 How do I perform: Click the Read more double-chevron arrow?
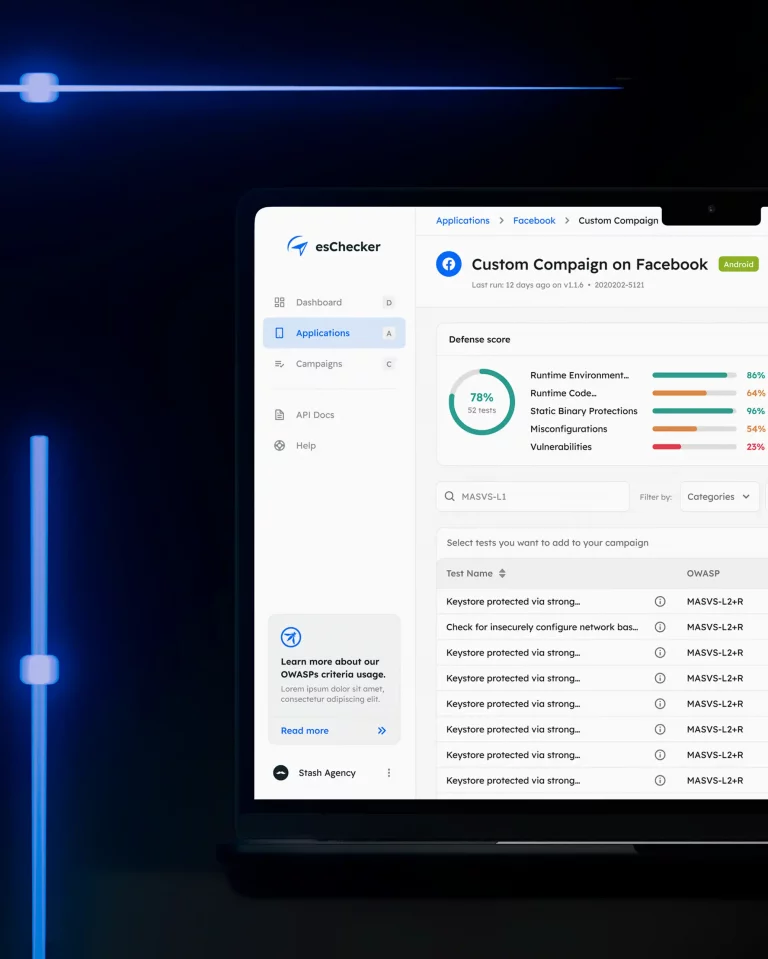pyautogui.click(x=381, y=731)
